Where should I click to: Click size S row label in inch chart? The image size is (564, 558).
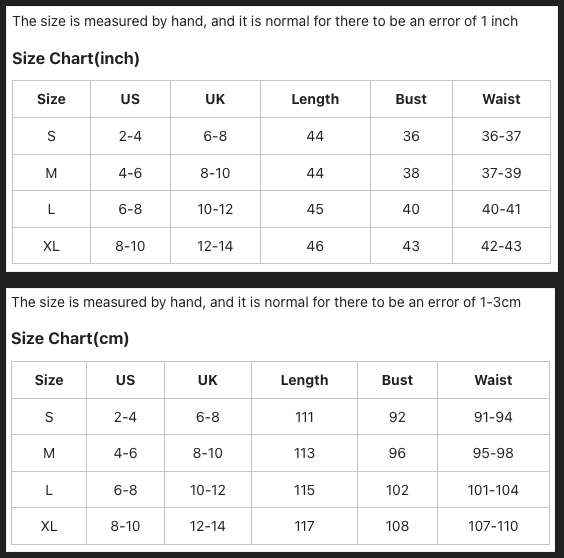coord(51,136)
